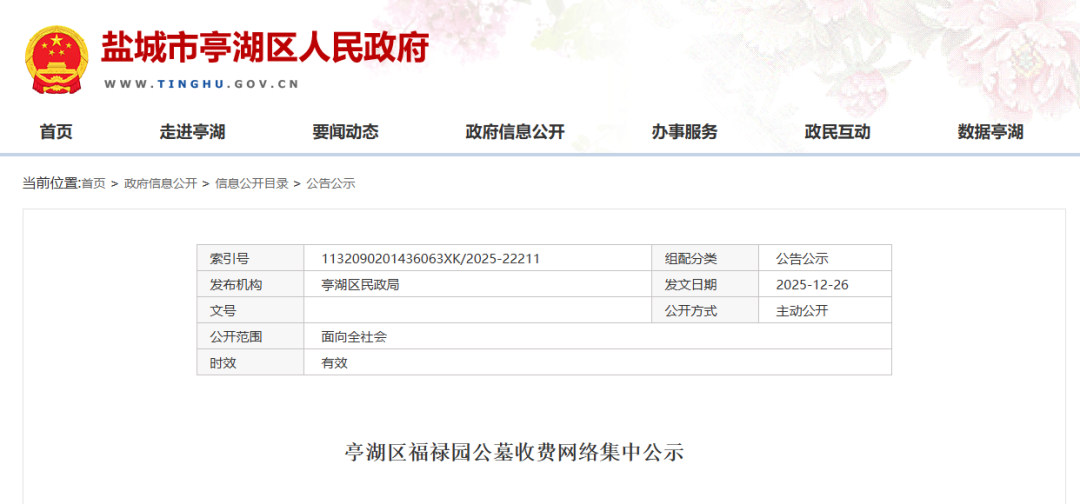Screen dimensions: 1080x504
Task: Click the national emblem logo icon
Action: [57, 60]
